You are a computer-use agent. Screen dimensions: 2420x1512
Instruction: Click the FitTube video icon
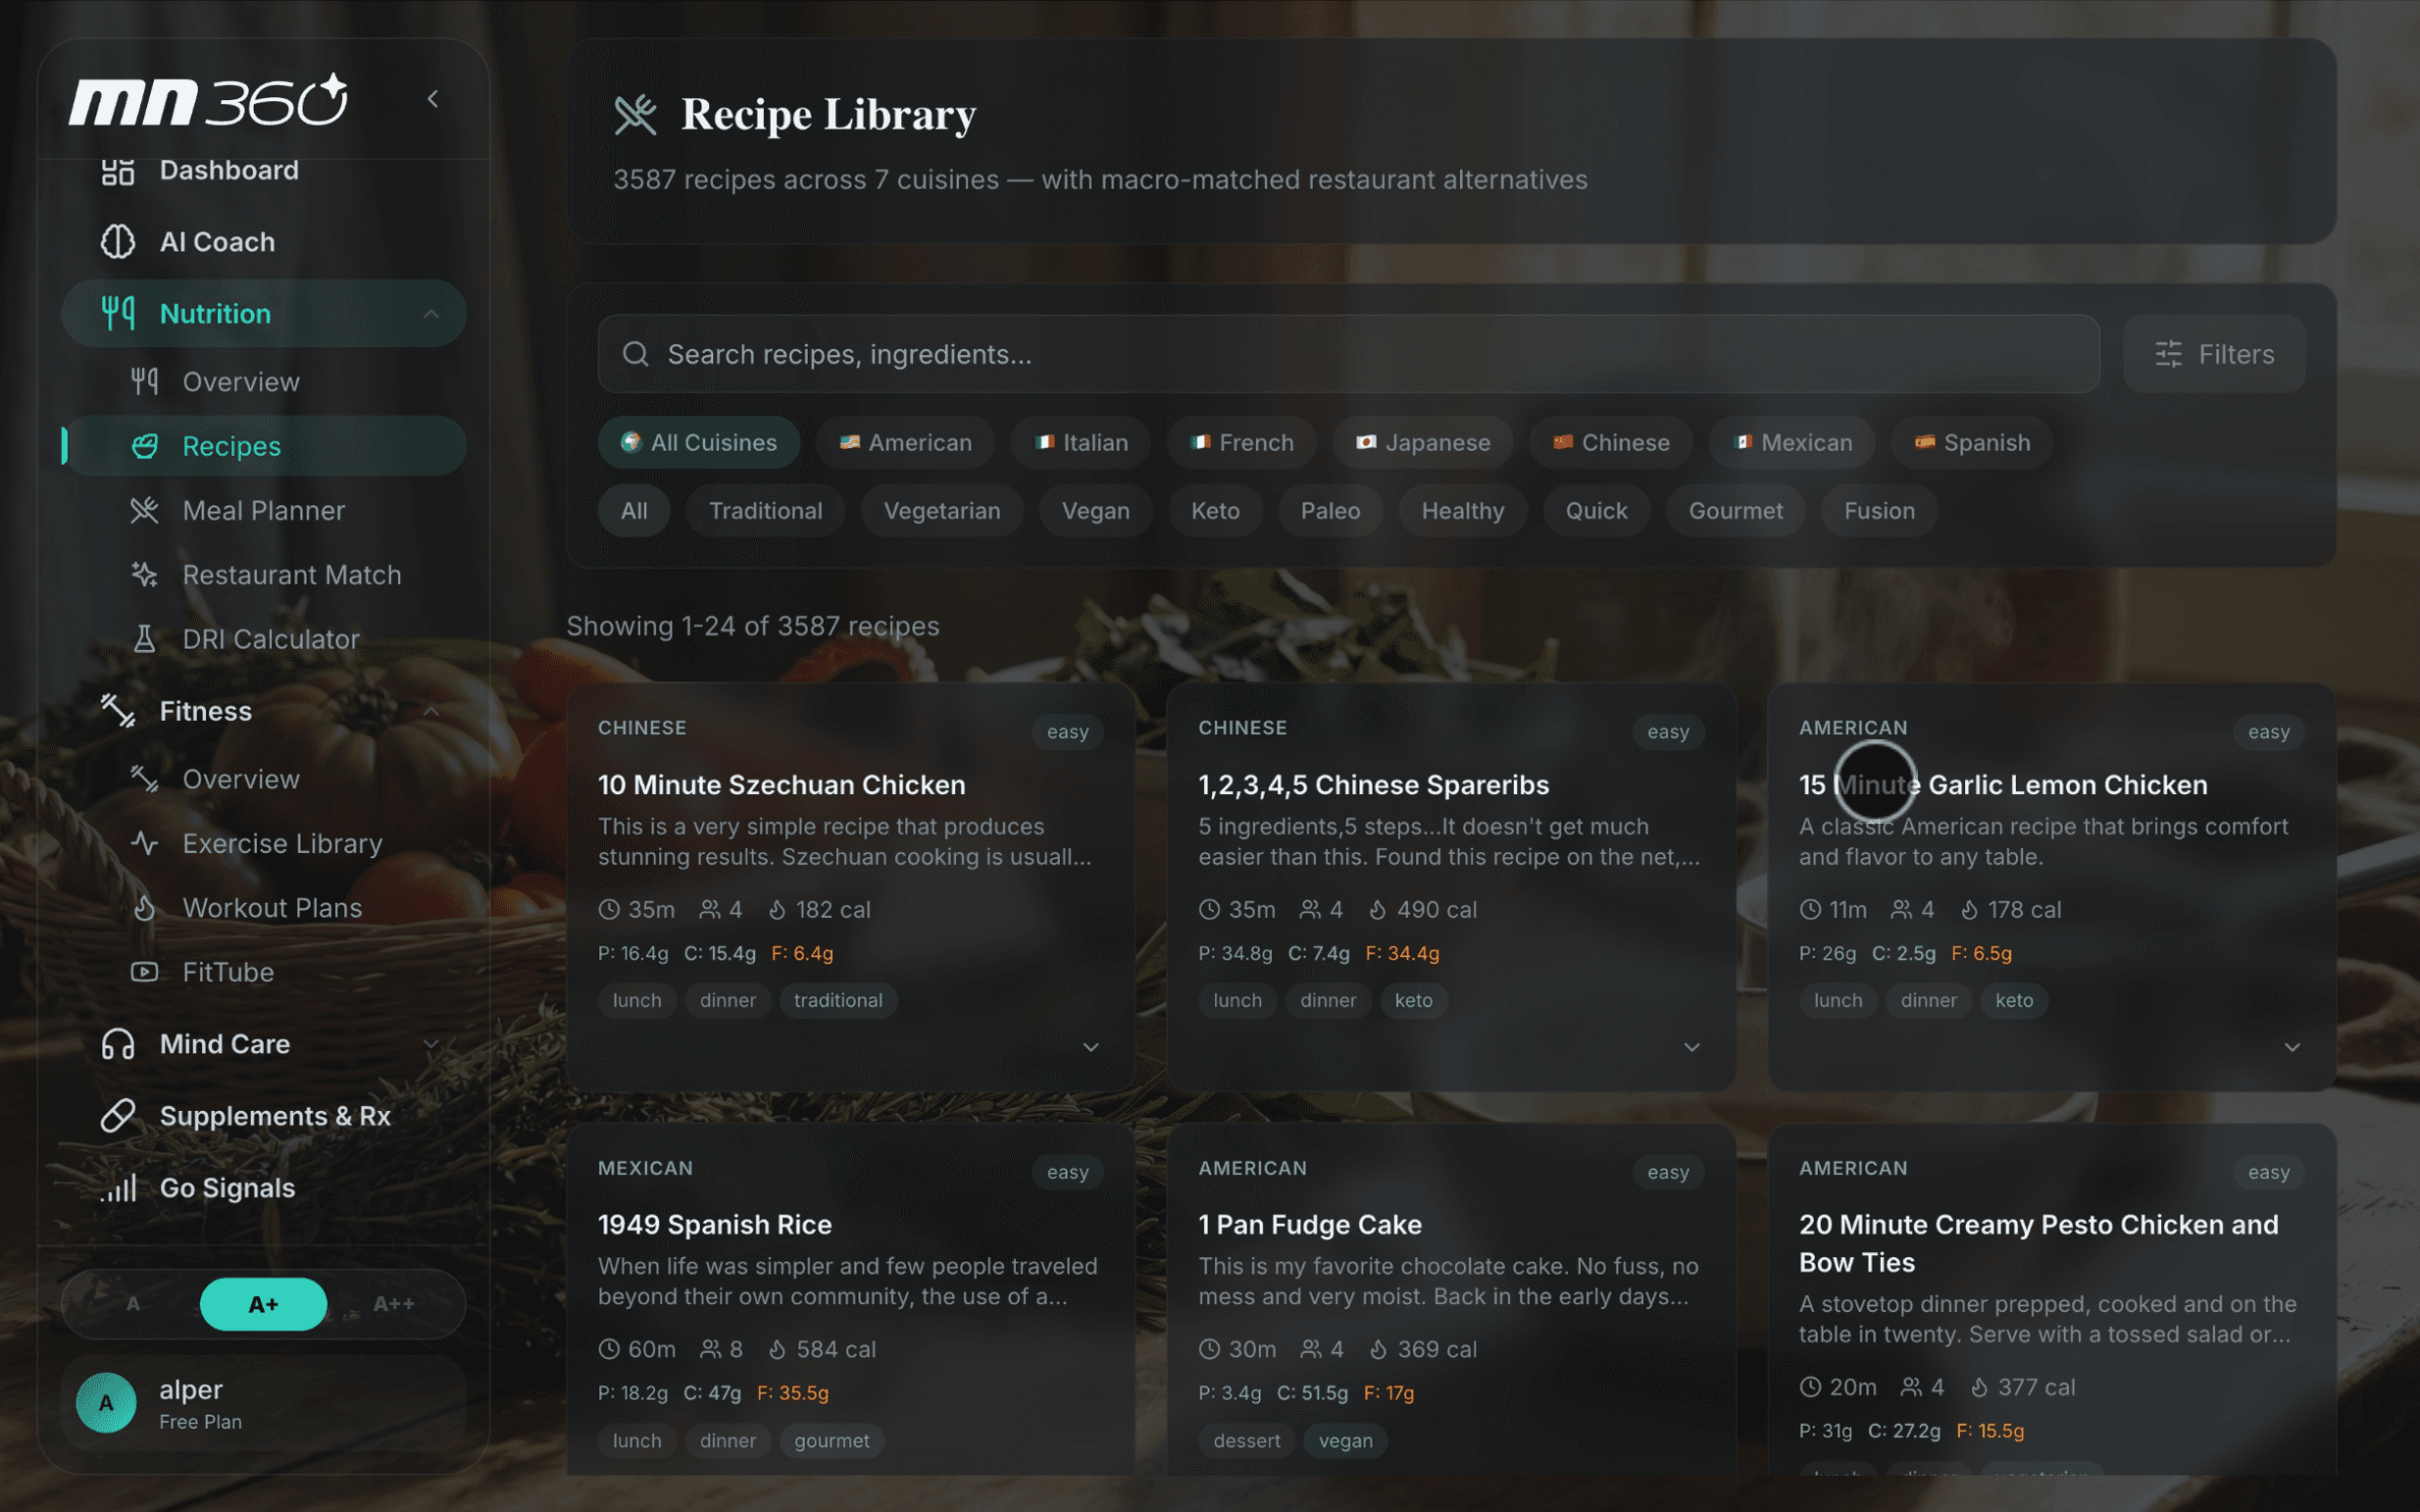[144, 972]
